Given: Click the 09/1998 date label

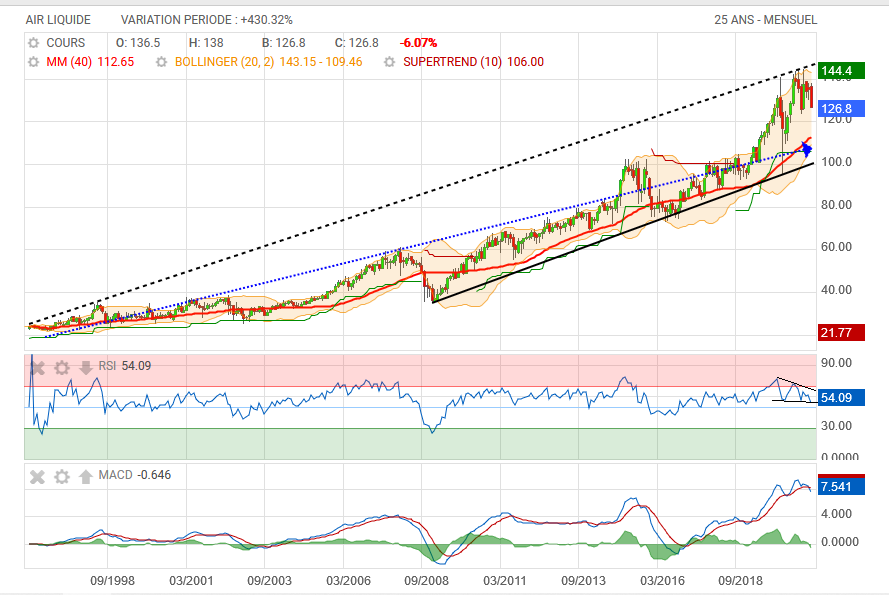Looking at the screenshot, I should coord(112,581).
